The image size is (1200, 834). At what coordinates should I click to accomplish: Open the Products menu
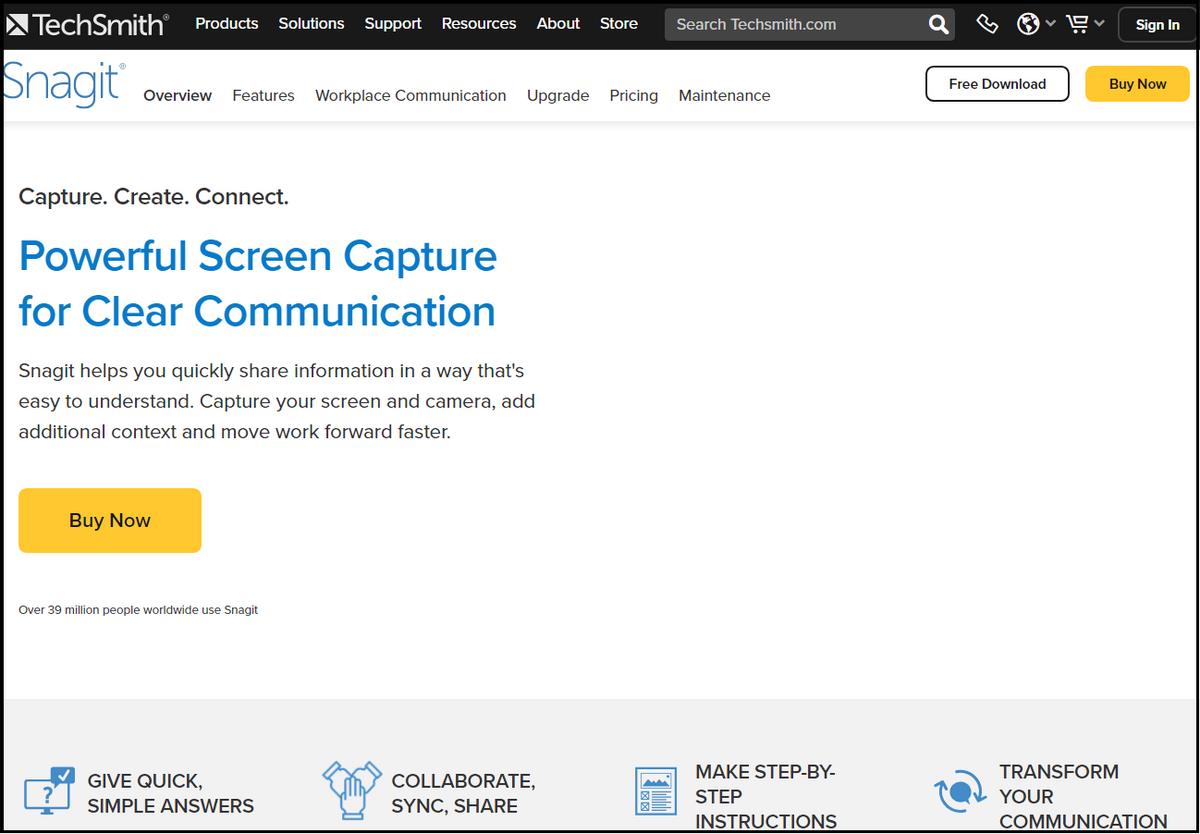(226, 24)
